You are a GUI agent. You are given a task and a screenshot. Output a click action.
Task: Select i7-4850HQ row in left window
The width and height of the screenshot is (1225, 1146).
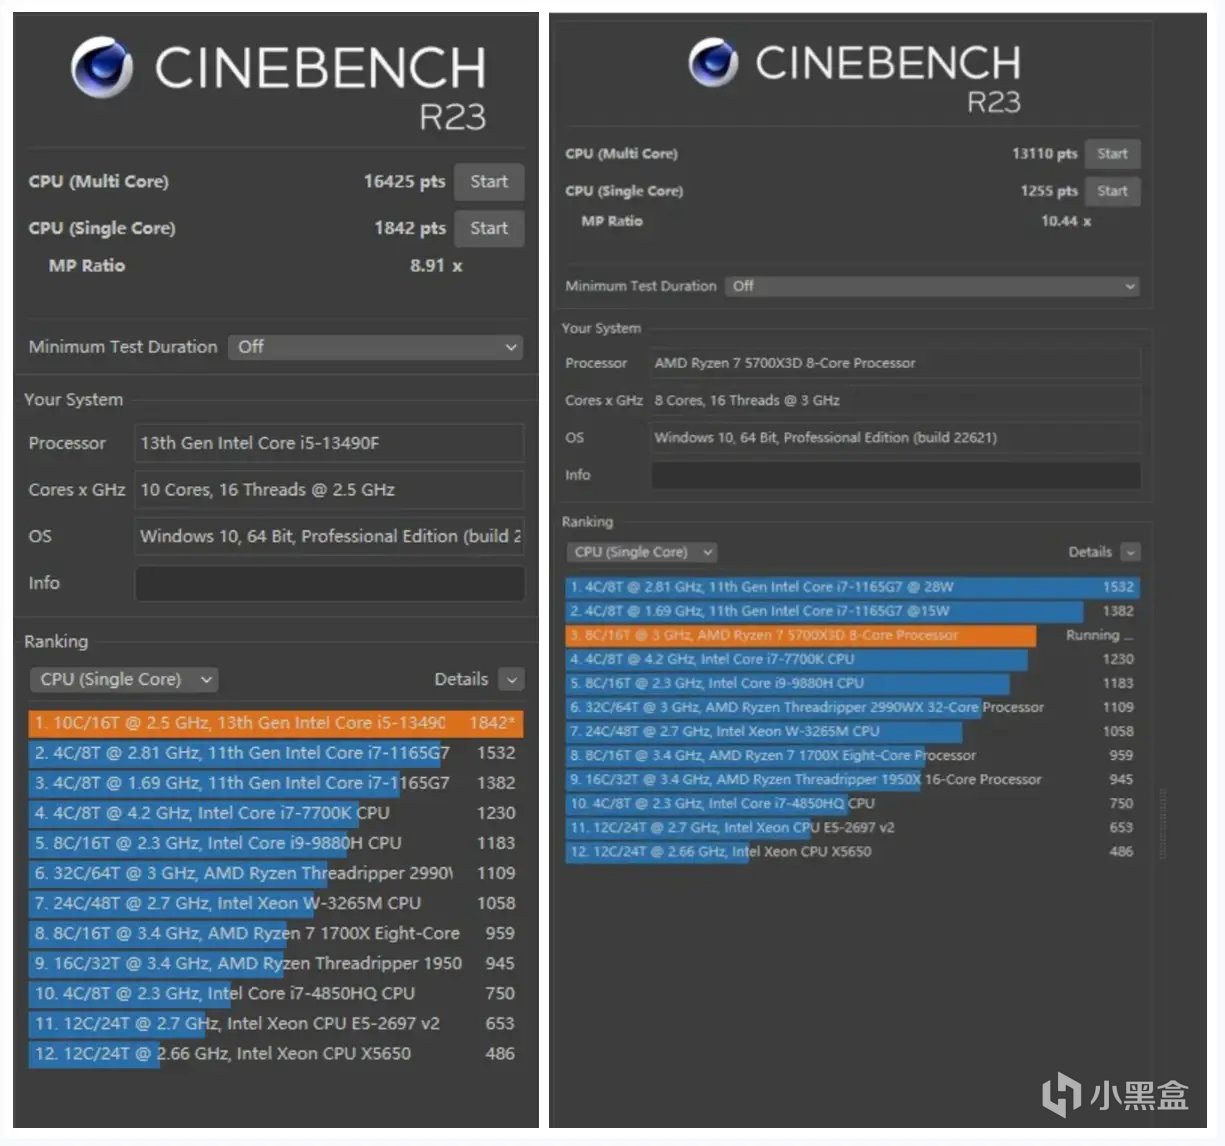[x=276, y=993]
